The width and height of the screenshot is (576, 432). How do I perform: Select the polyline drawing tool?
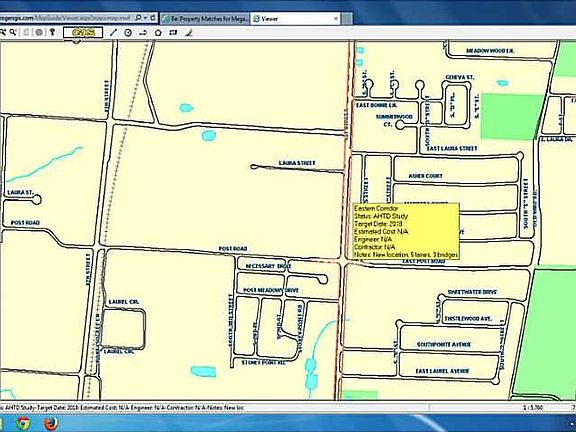pos(143,32)
